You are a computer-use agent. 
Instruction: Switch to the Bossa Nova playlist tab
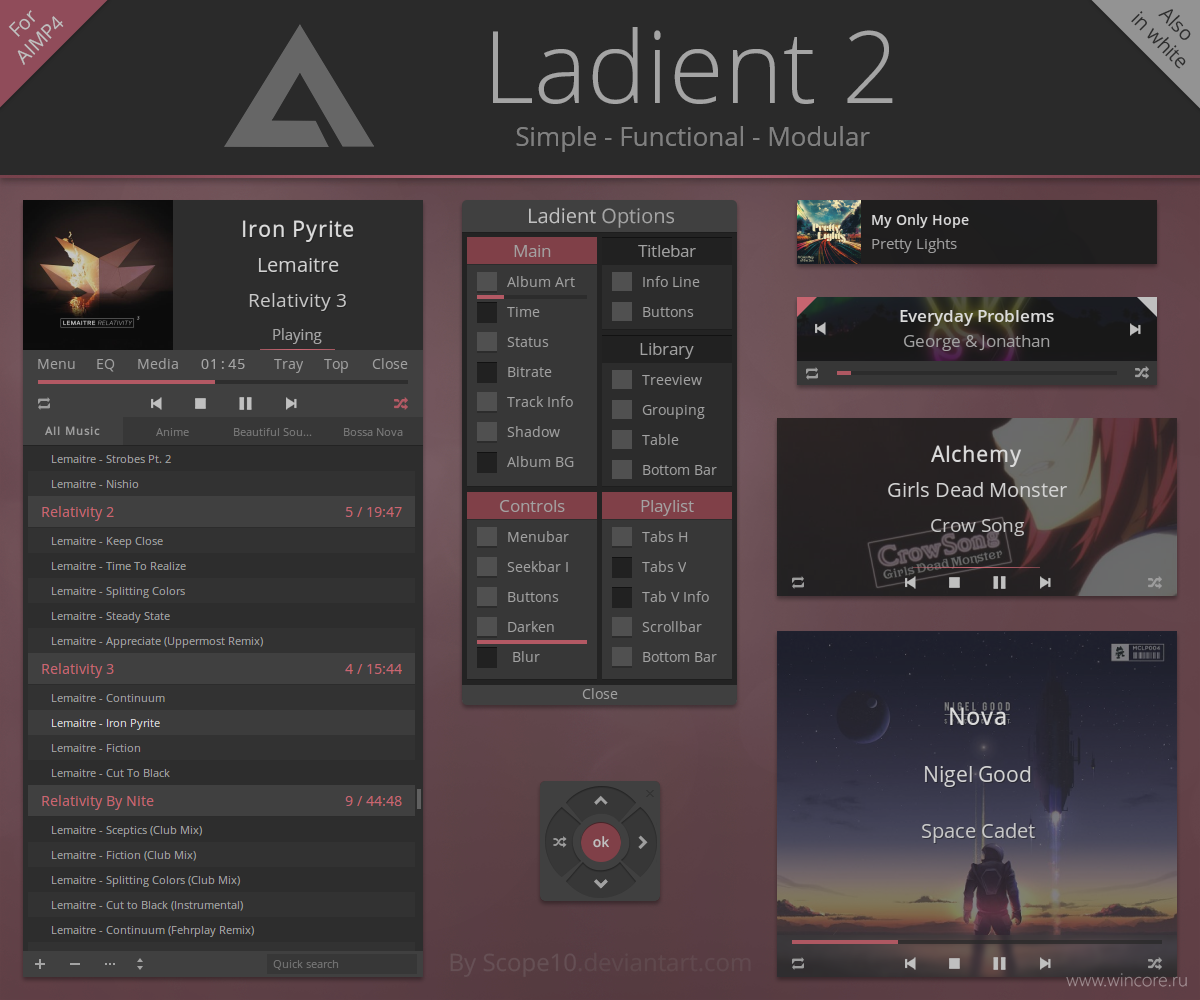[x=372, y=432]
